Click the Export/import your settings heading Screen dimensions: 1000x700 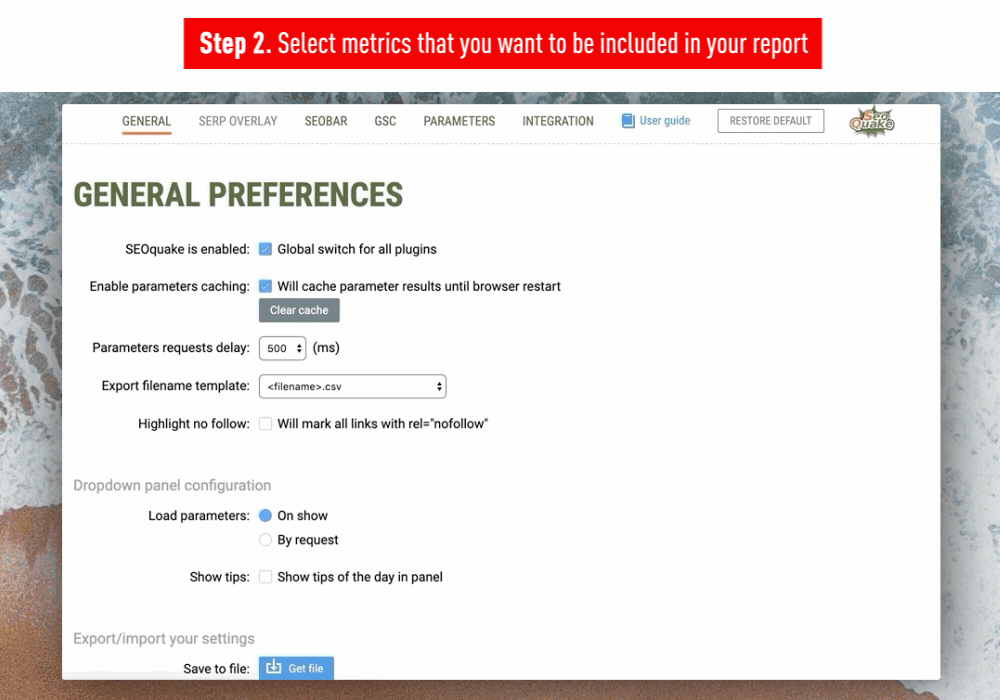(164, 639)
